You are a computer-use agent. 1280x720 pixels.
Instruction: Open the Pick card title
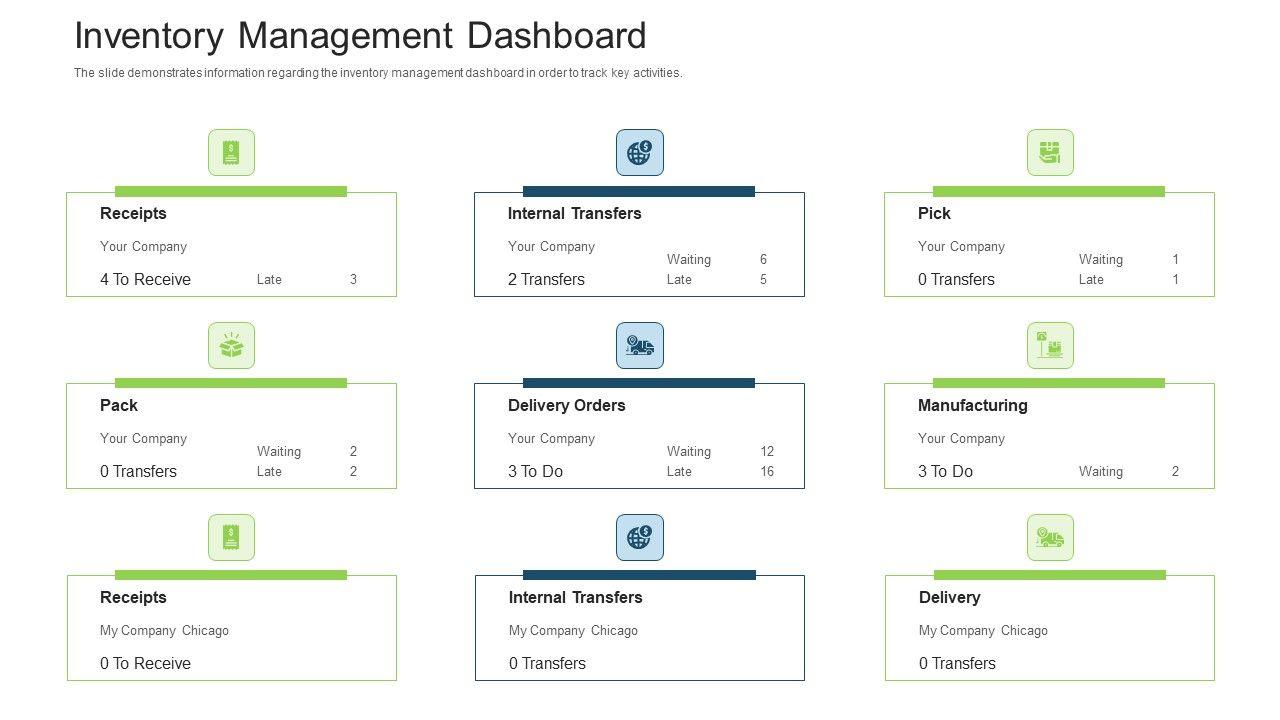click(x=934, y=214)
